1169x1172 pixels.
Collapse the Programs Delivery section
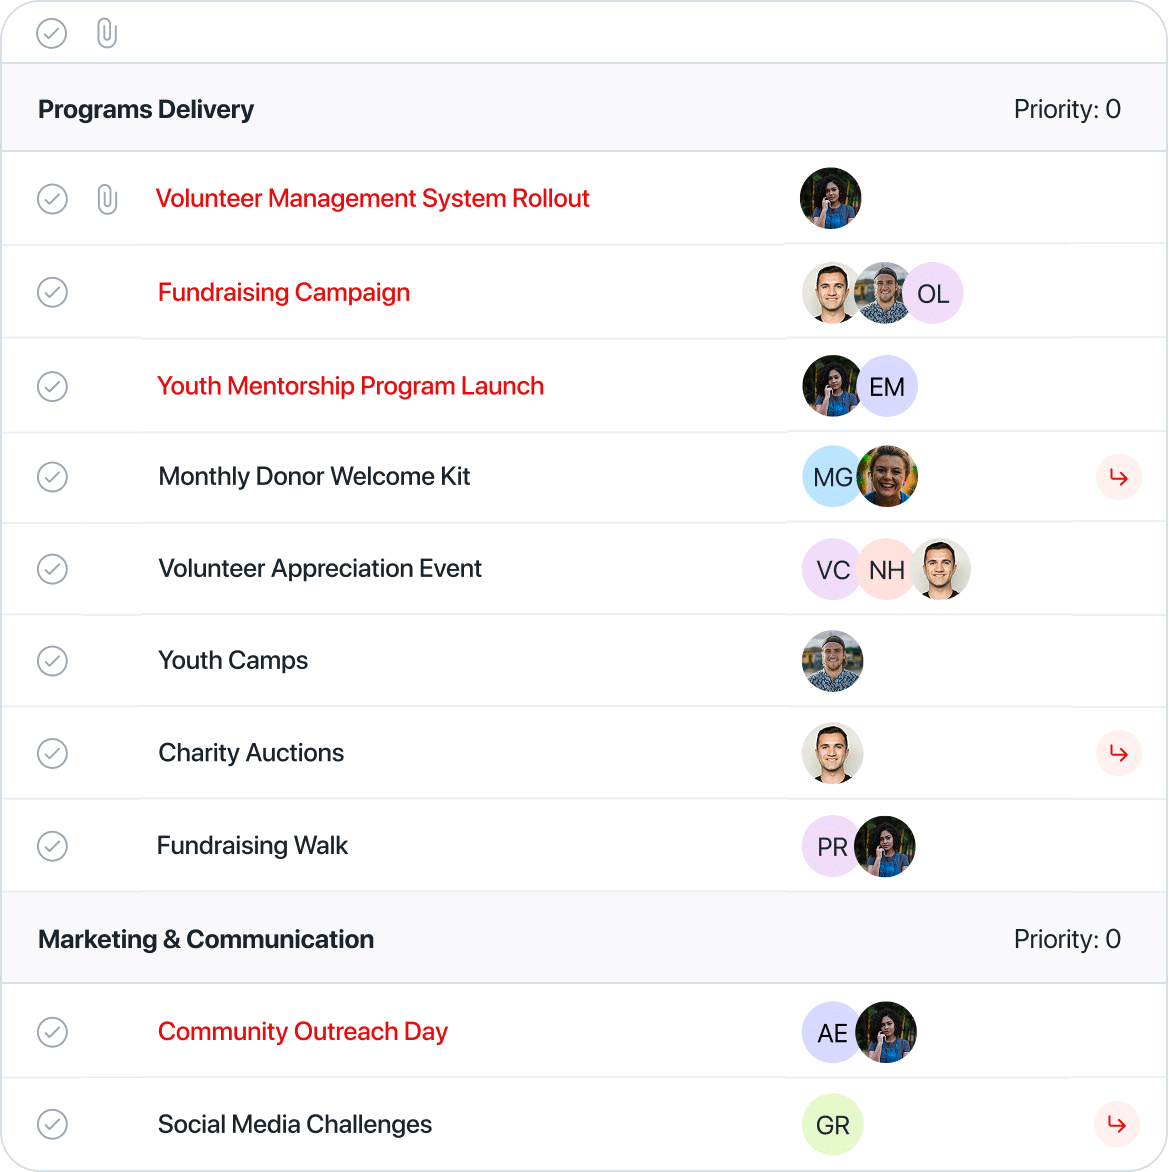pyautogui.click(x=146, y=109)
